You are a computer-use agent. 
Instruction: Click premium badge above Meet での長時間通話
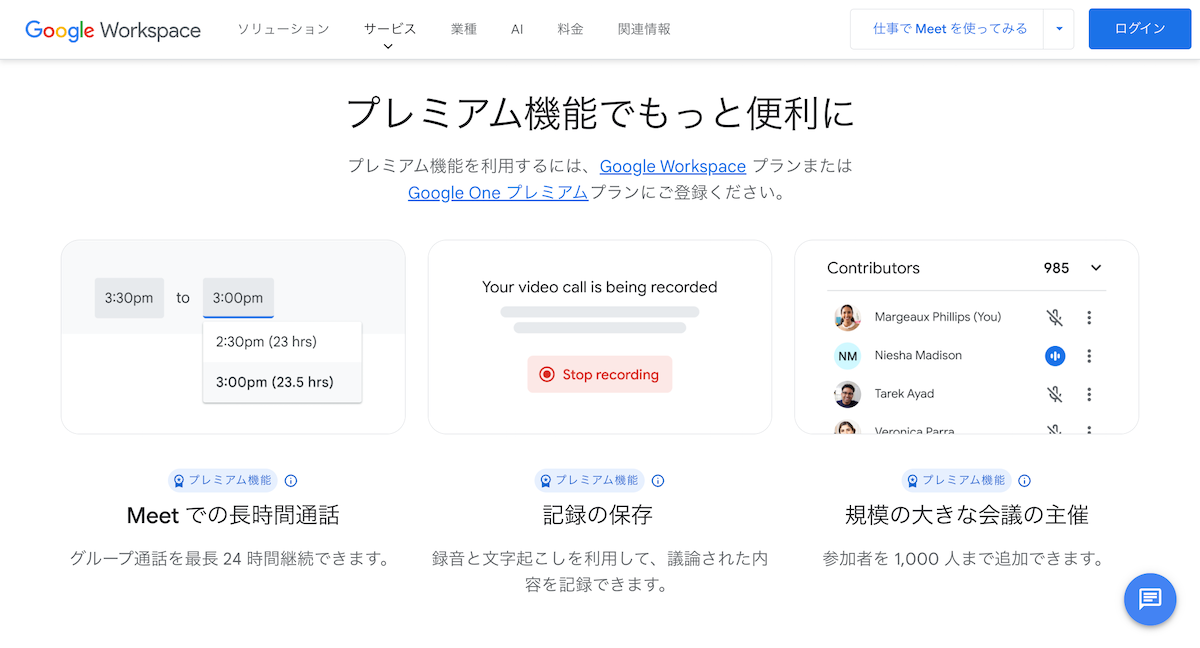point(223,481)
